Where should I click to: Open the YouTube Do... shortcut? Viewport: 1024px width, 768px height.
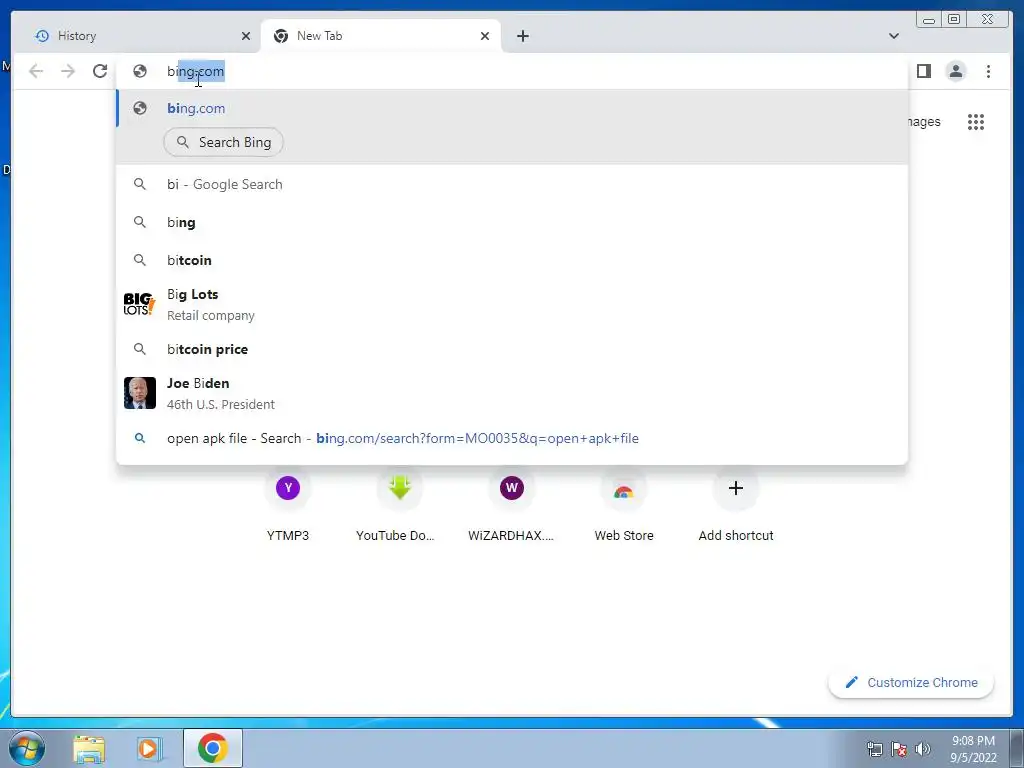click(400, 506)
